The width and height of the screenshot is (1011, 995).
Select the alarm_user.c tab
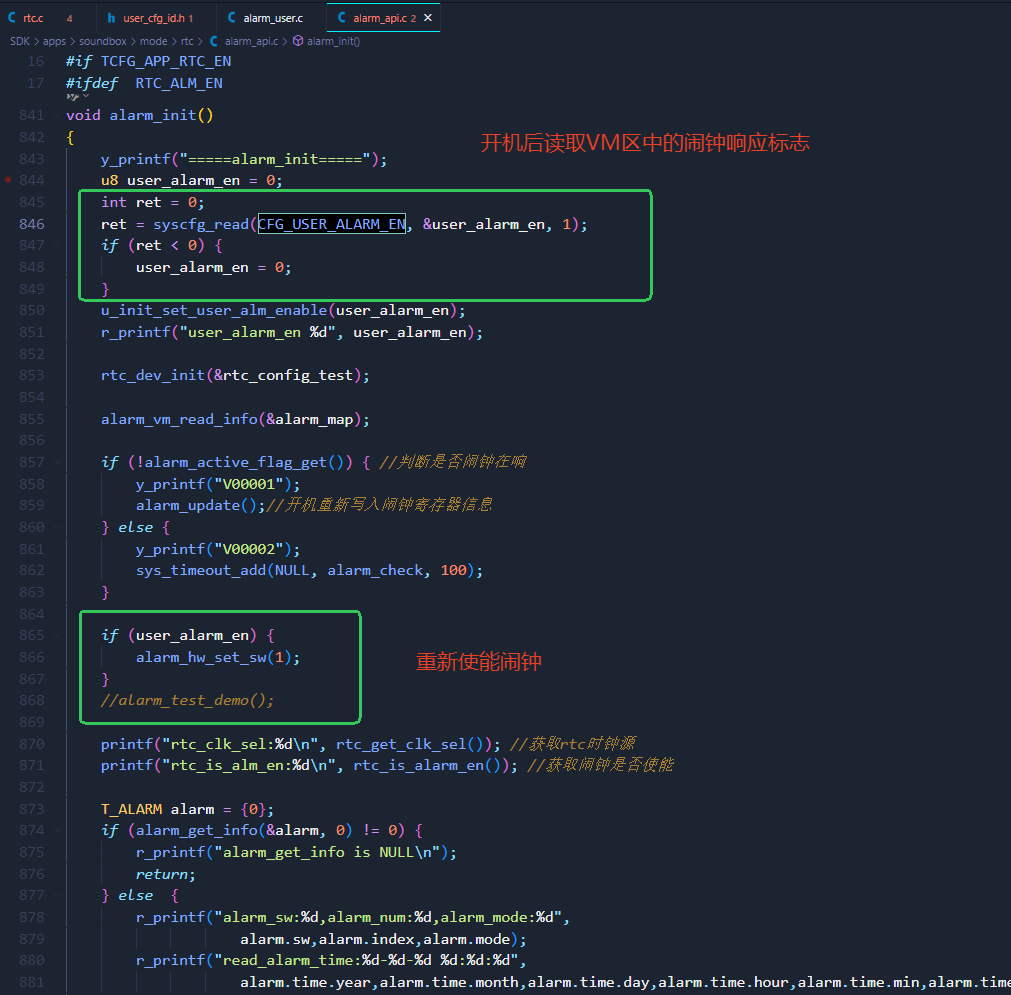coord(271,18)
